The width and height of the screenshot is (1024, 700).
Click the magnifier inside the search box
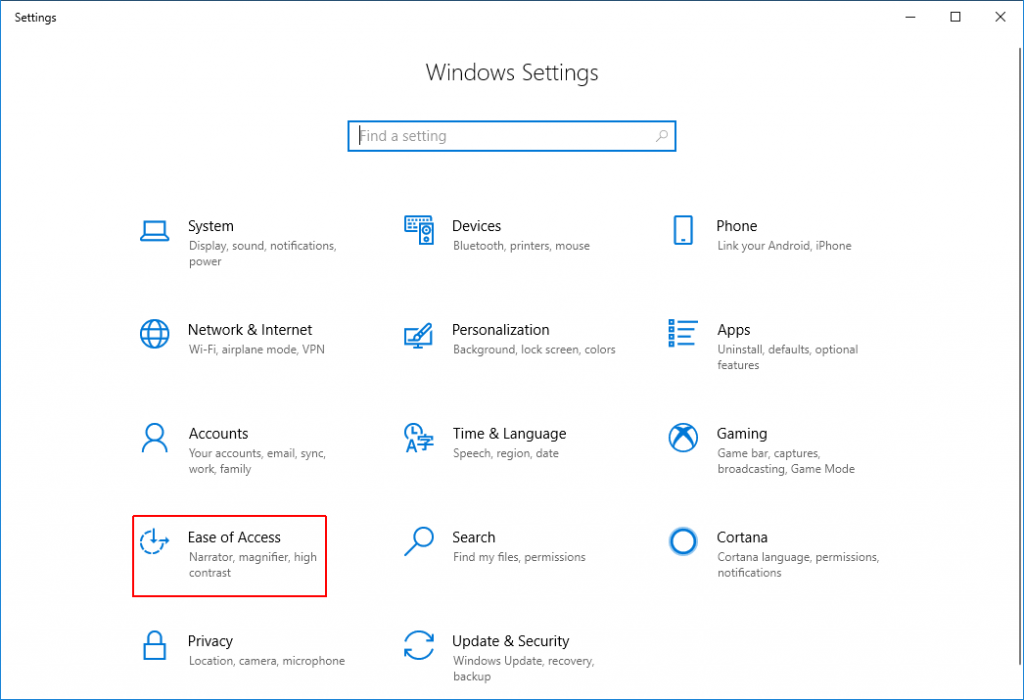coord(662,135)
